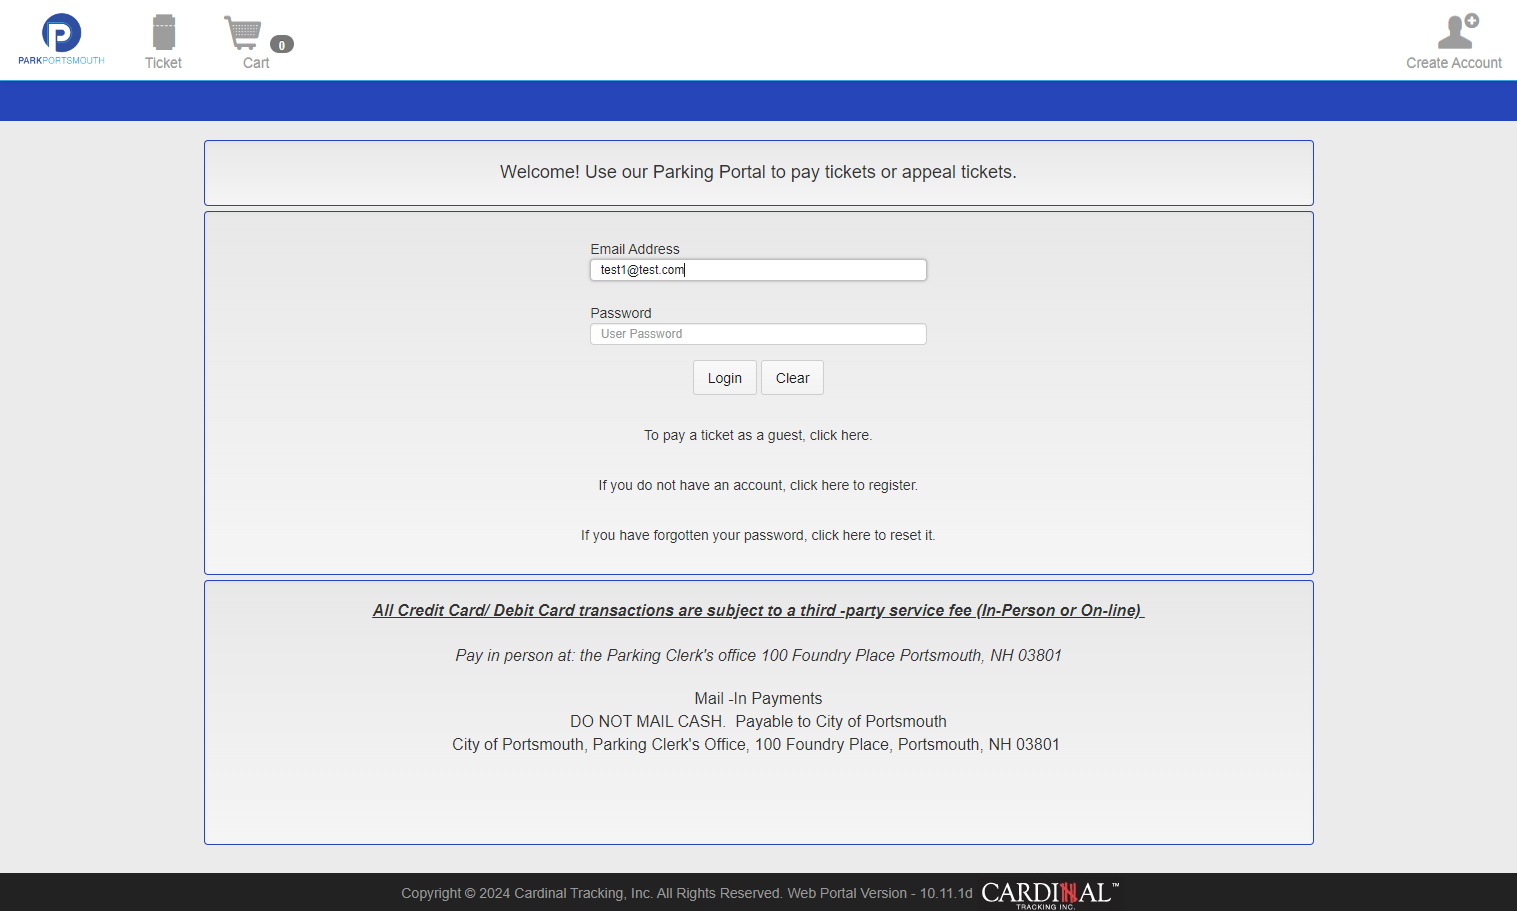
Task: Click the City of Portsmouth mailing address
Action: pyautogui.click(x=756, y=744)
